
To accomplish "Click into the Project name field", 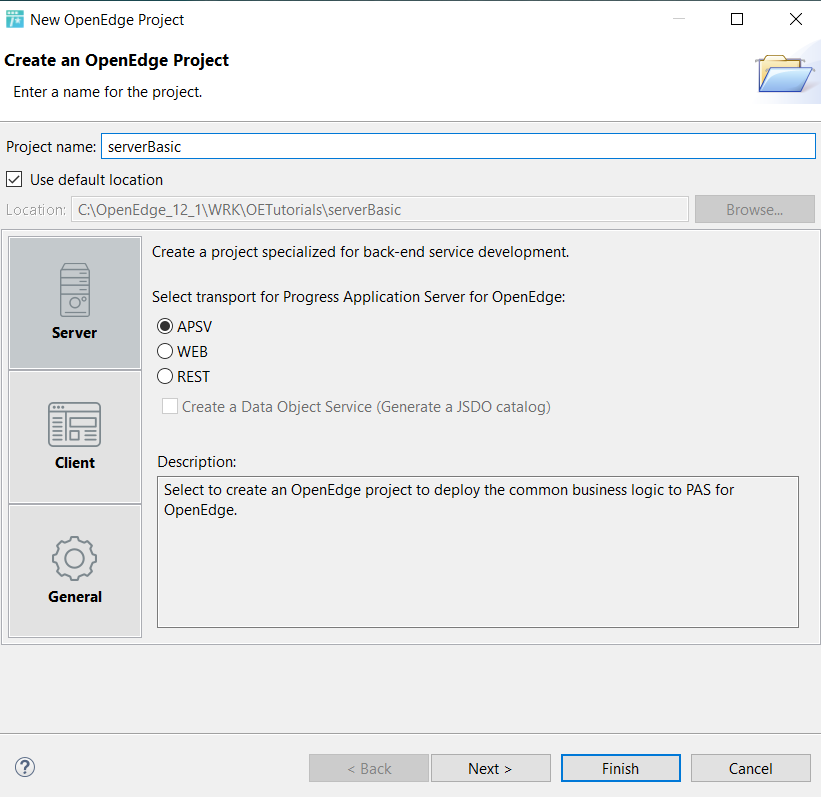I will [458, 146].
